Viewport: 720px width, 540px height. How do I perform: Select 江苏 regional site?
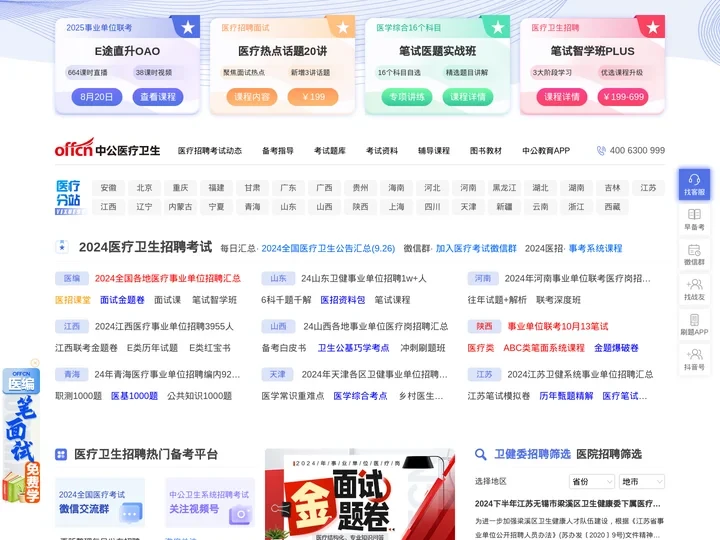click(x=648, y=188)
